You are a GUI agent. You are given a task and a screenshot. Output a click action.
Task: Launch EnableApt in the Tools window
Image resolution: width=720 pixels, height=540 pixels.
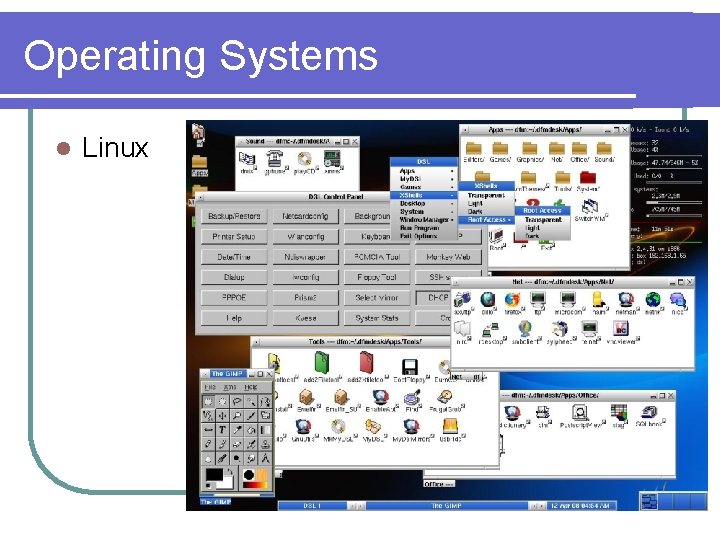click(381, 399)
